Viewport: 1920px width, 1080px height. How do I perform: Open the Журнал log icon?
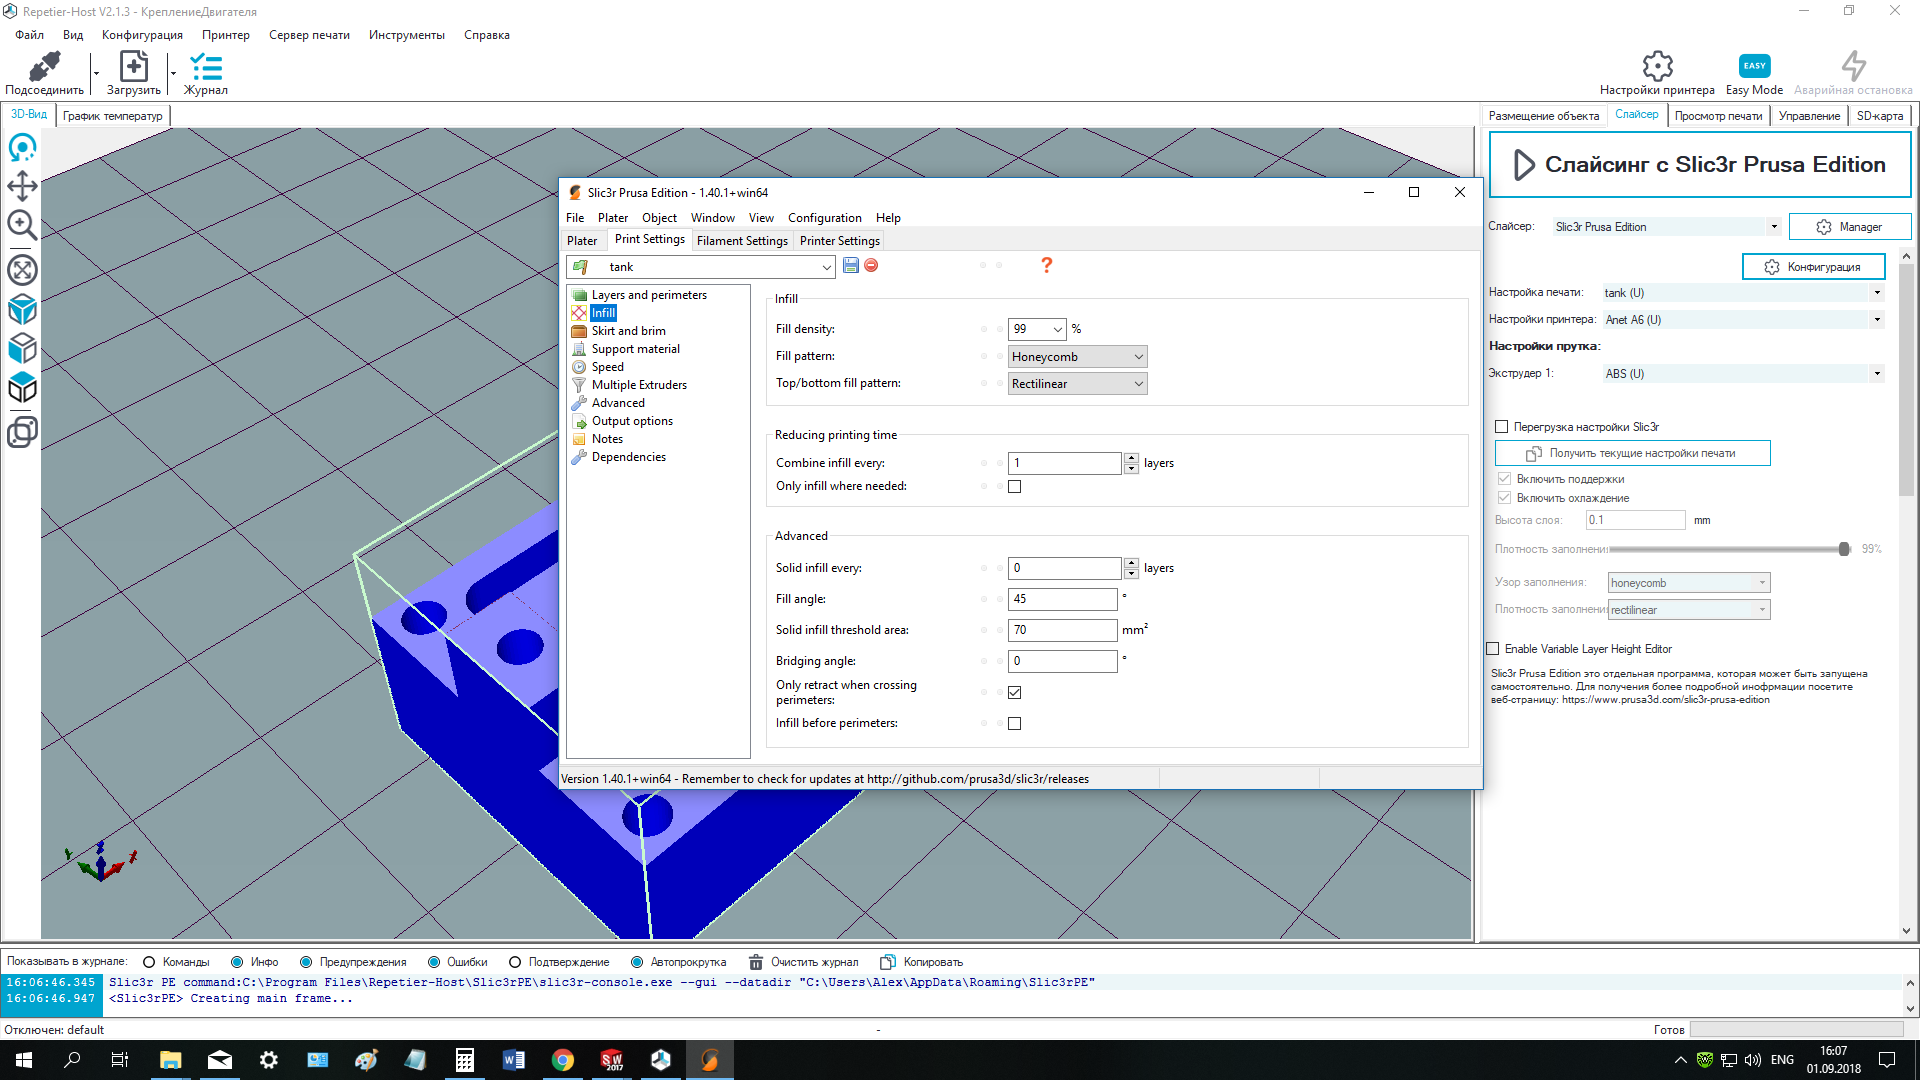pyautogui.click(x=206, y=67)
